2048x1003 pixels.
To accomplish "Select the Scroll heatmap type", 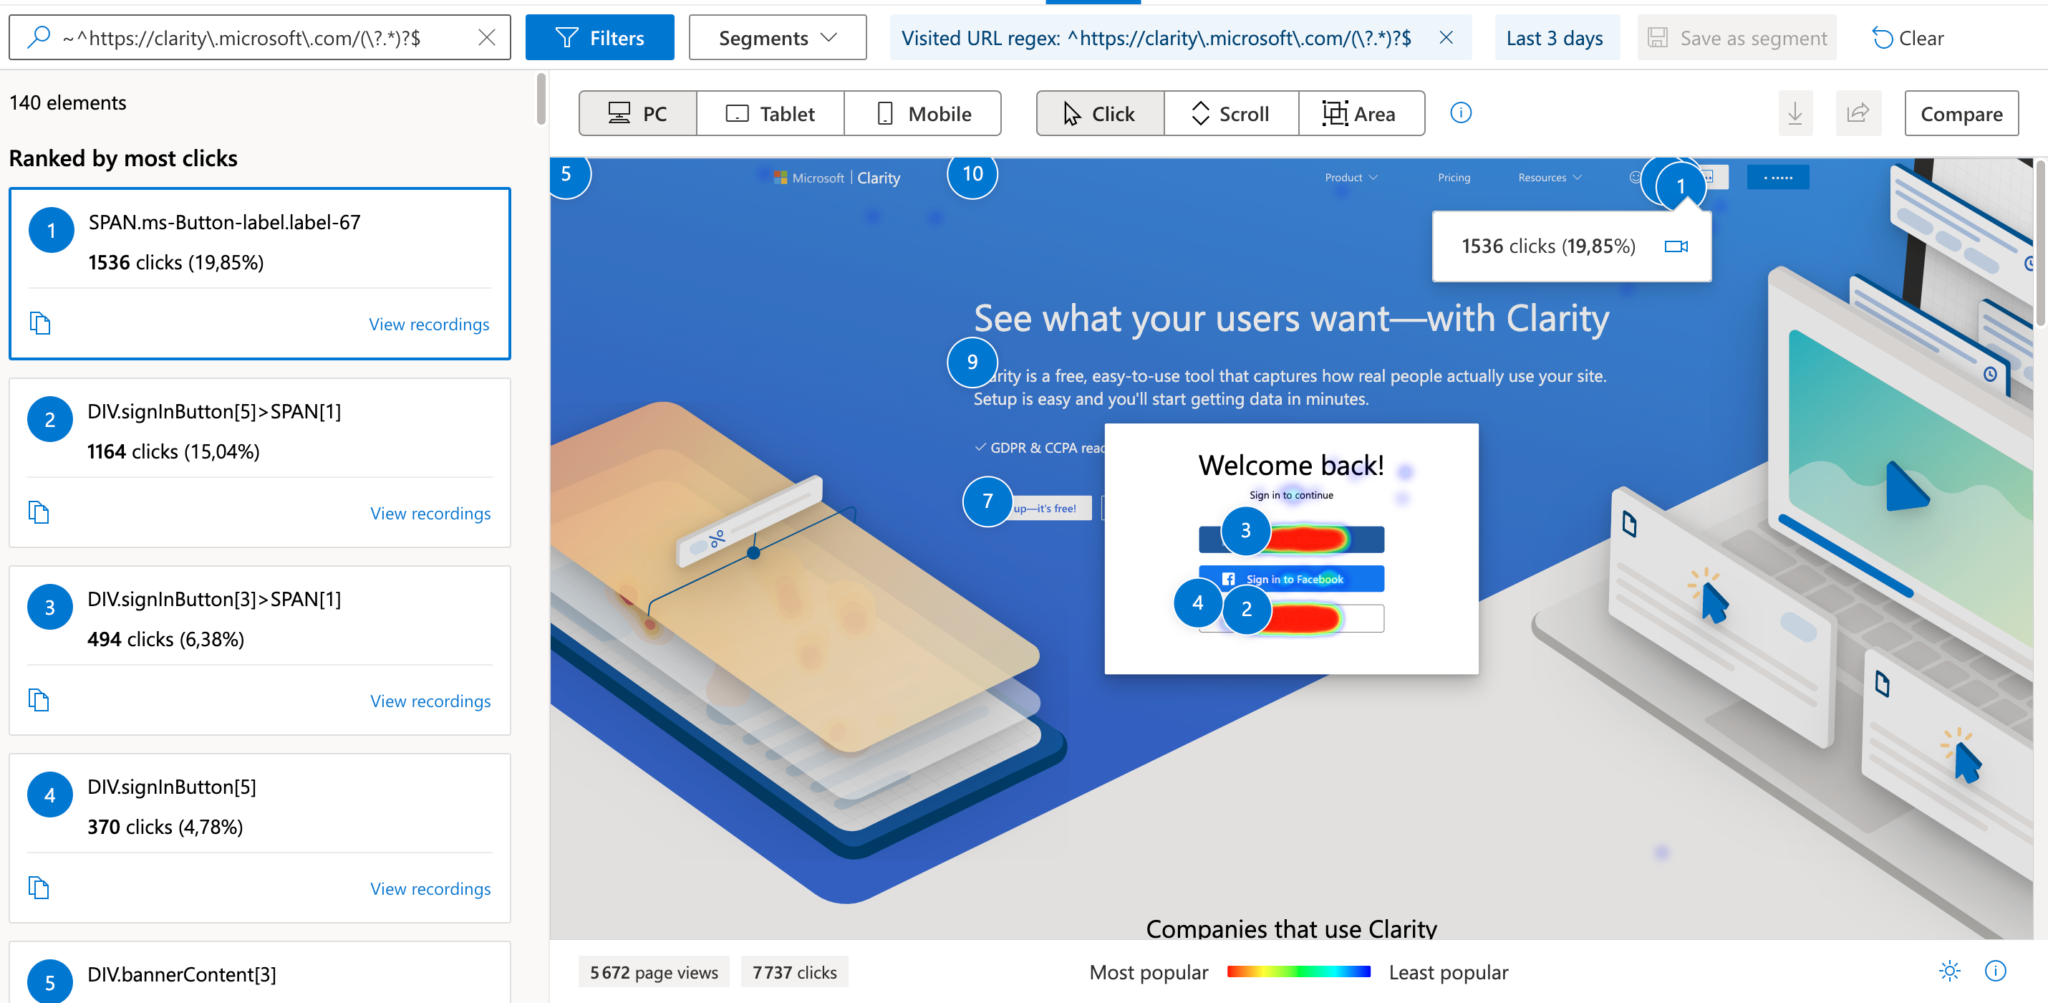I will 1231,113.
